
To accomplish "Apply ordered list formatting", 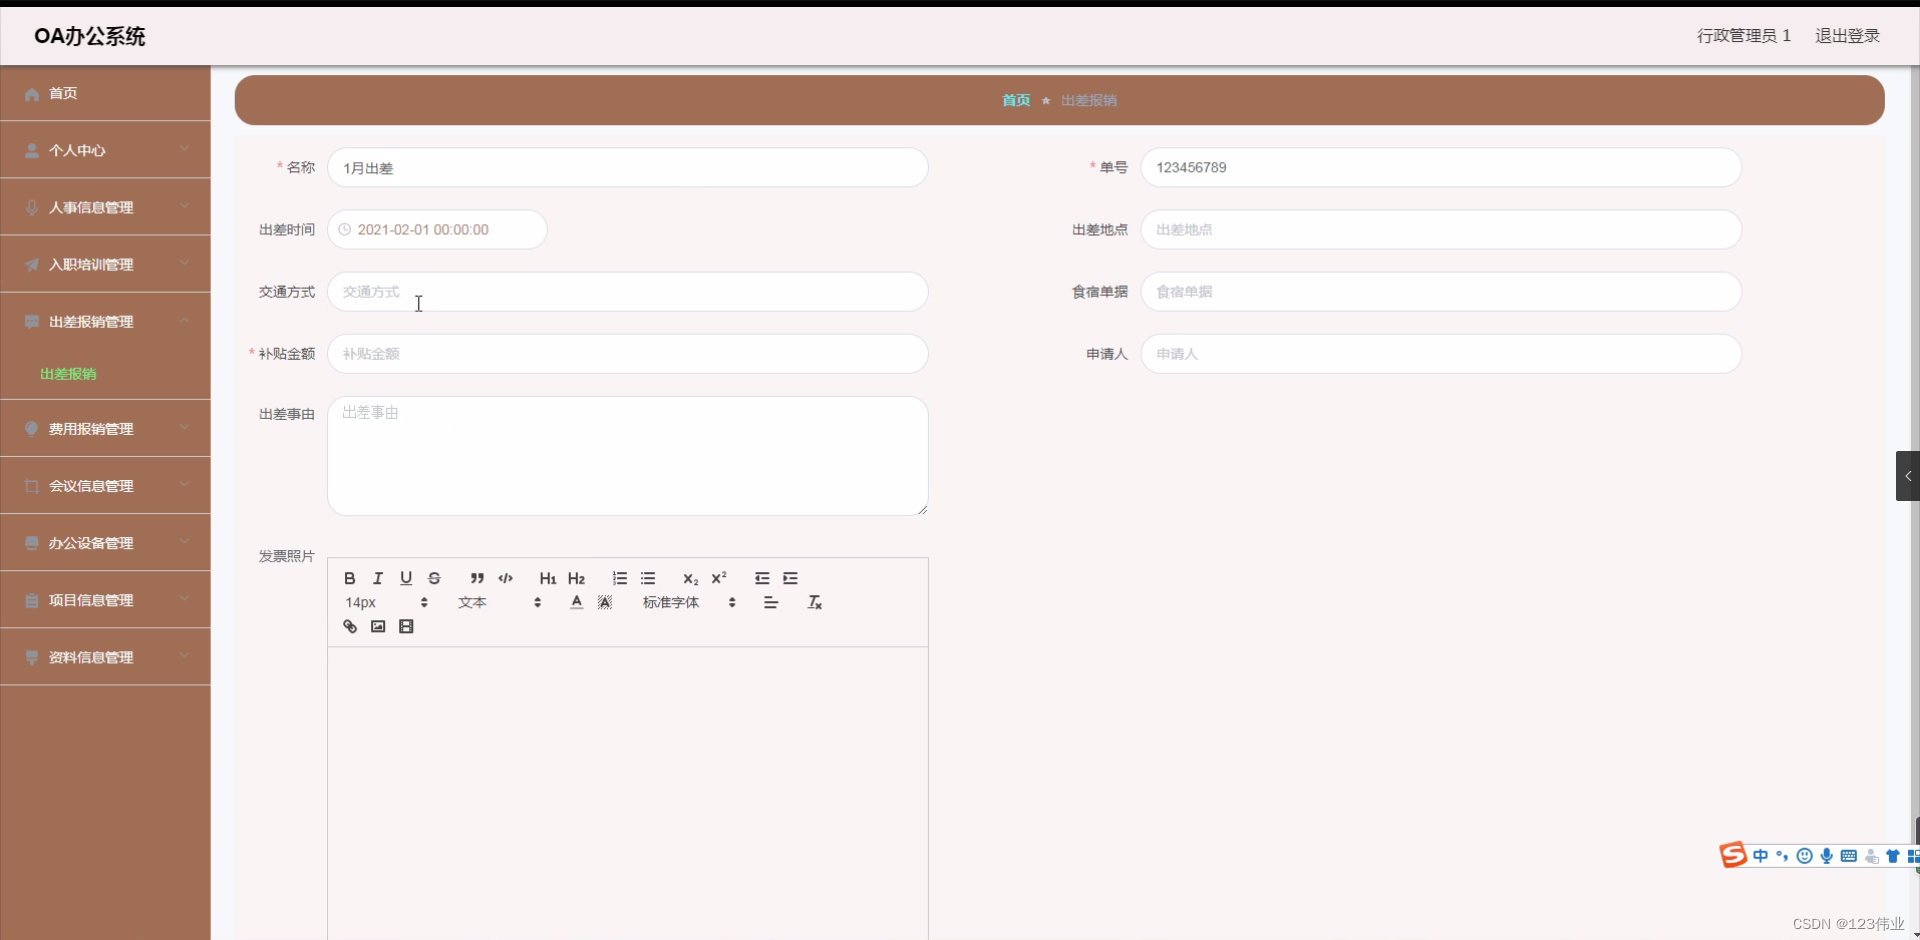I will 618,578.
